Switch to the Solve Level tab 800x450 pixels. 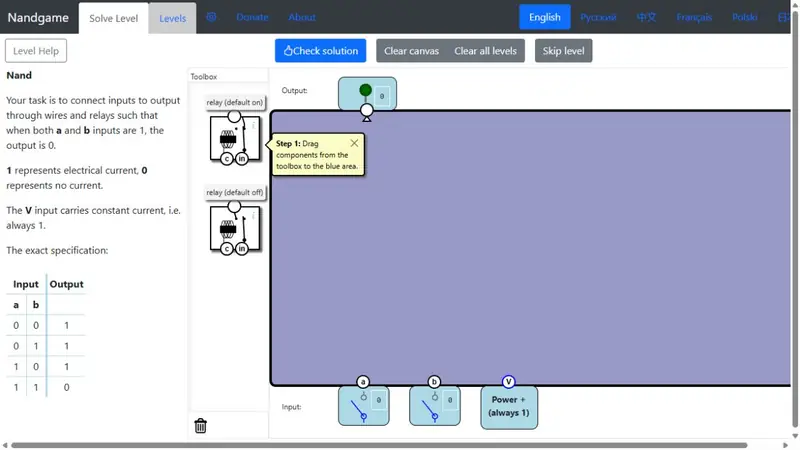(113, 18)
